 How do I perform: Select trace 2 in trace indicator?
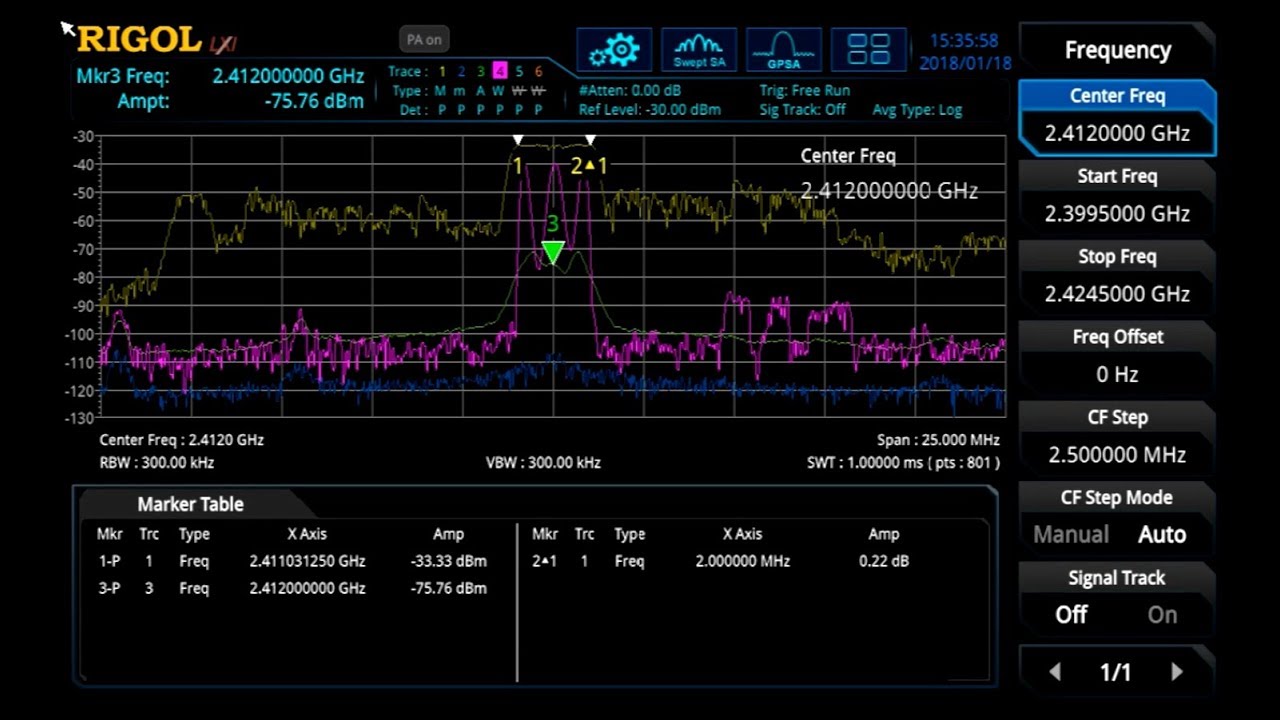coord(461,72)
